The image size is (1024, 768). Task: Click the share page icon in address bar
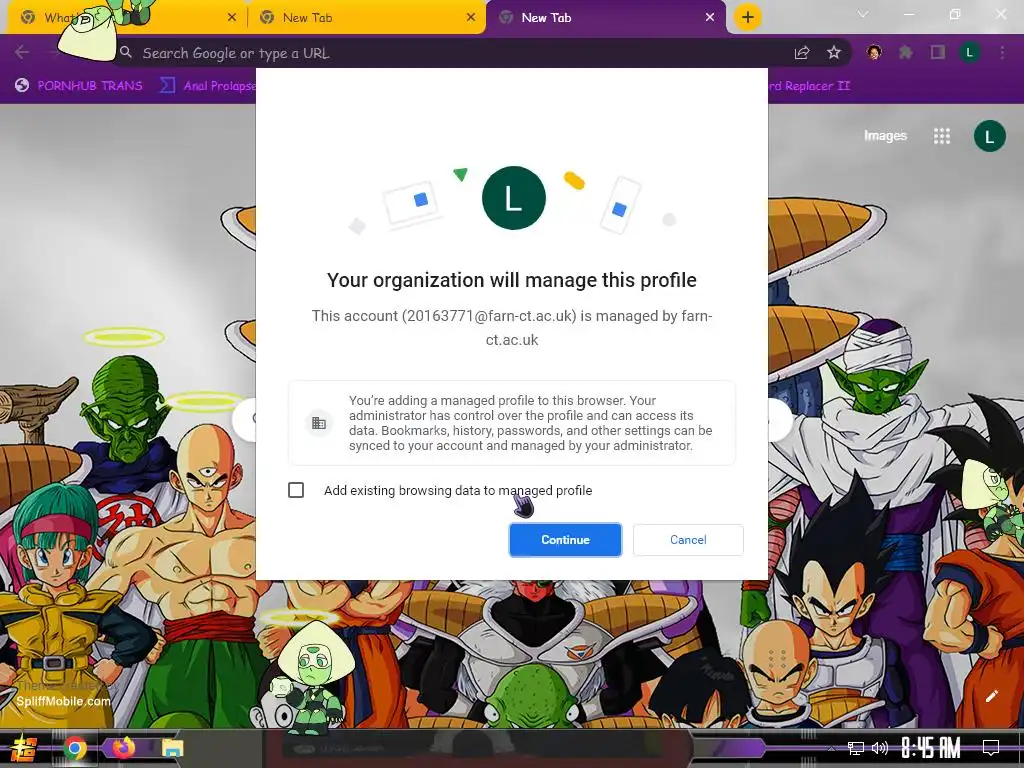pyautogui.click(x=802, y=53)
